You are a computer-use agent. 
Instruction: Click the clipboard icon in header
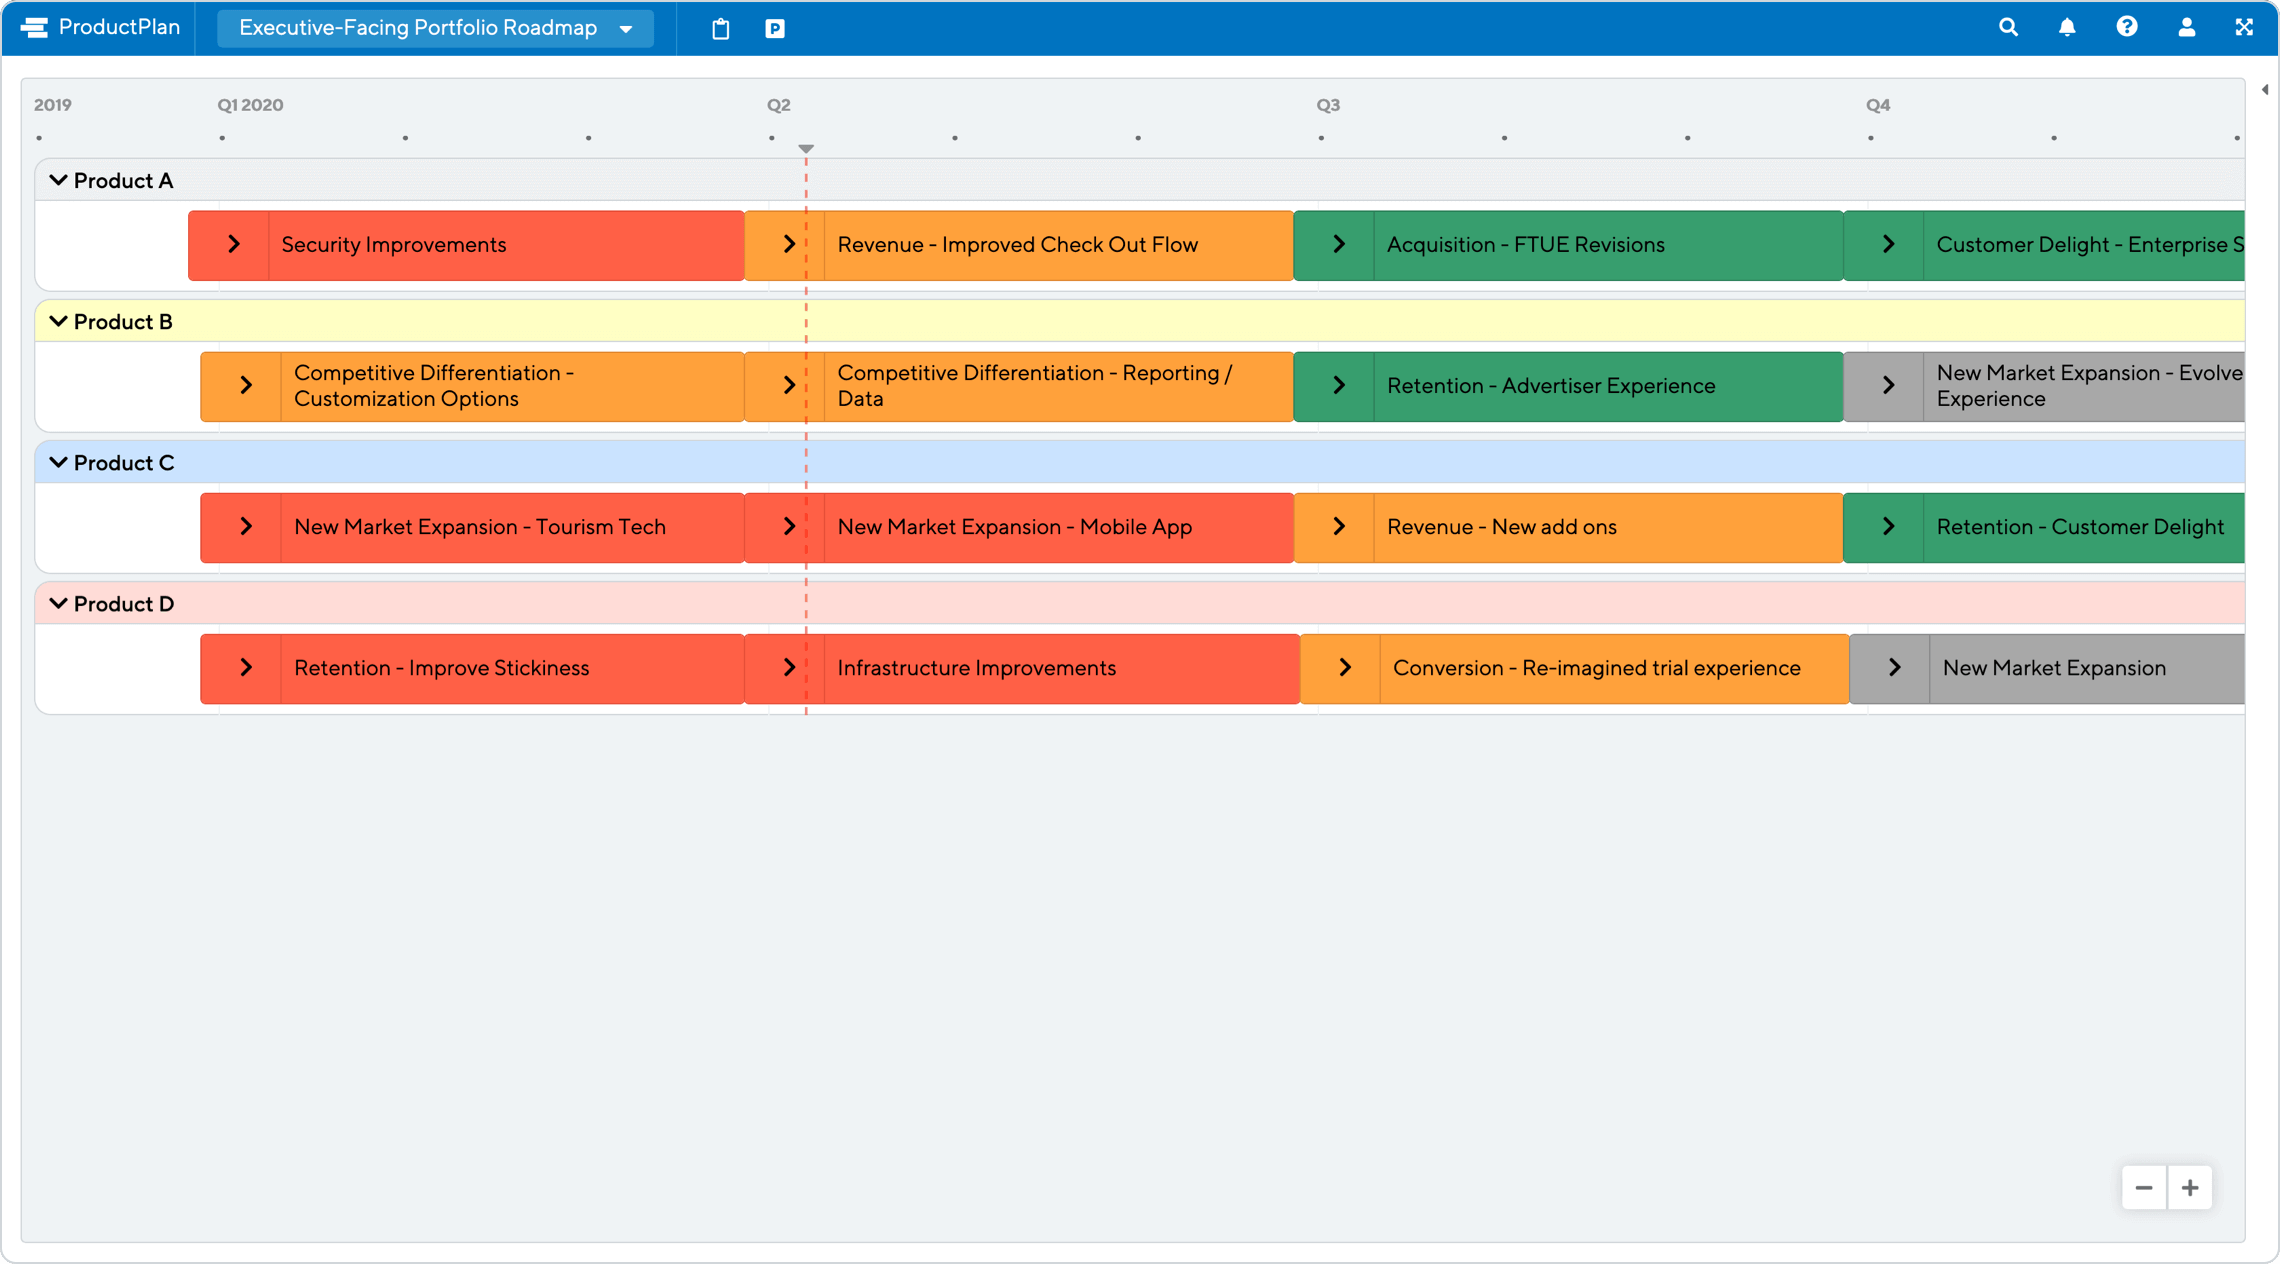(x=720, y=29)
